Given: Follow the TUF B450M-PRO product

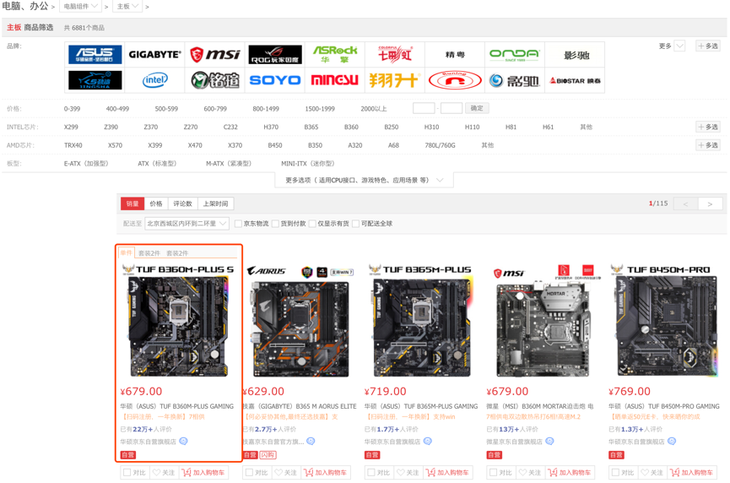Looking at the screenshot, I should point(652,472).
